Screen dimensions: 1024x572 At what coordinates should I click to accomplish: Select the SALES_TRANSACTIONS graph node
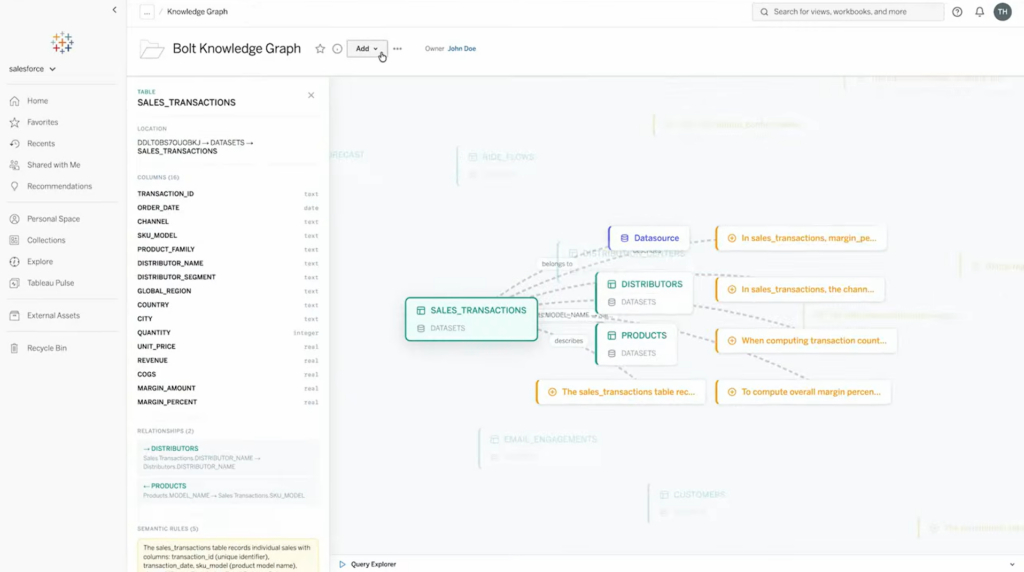click(x=472, y=319)
